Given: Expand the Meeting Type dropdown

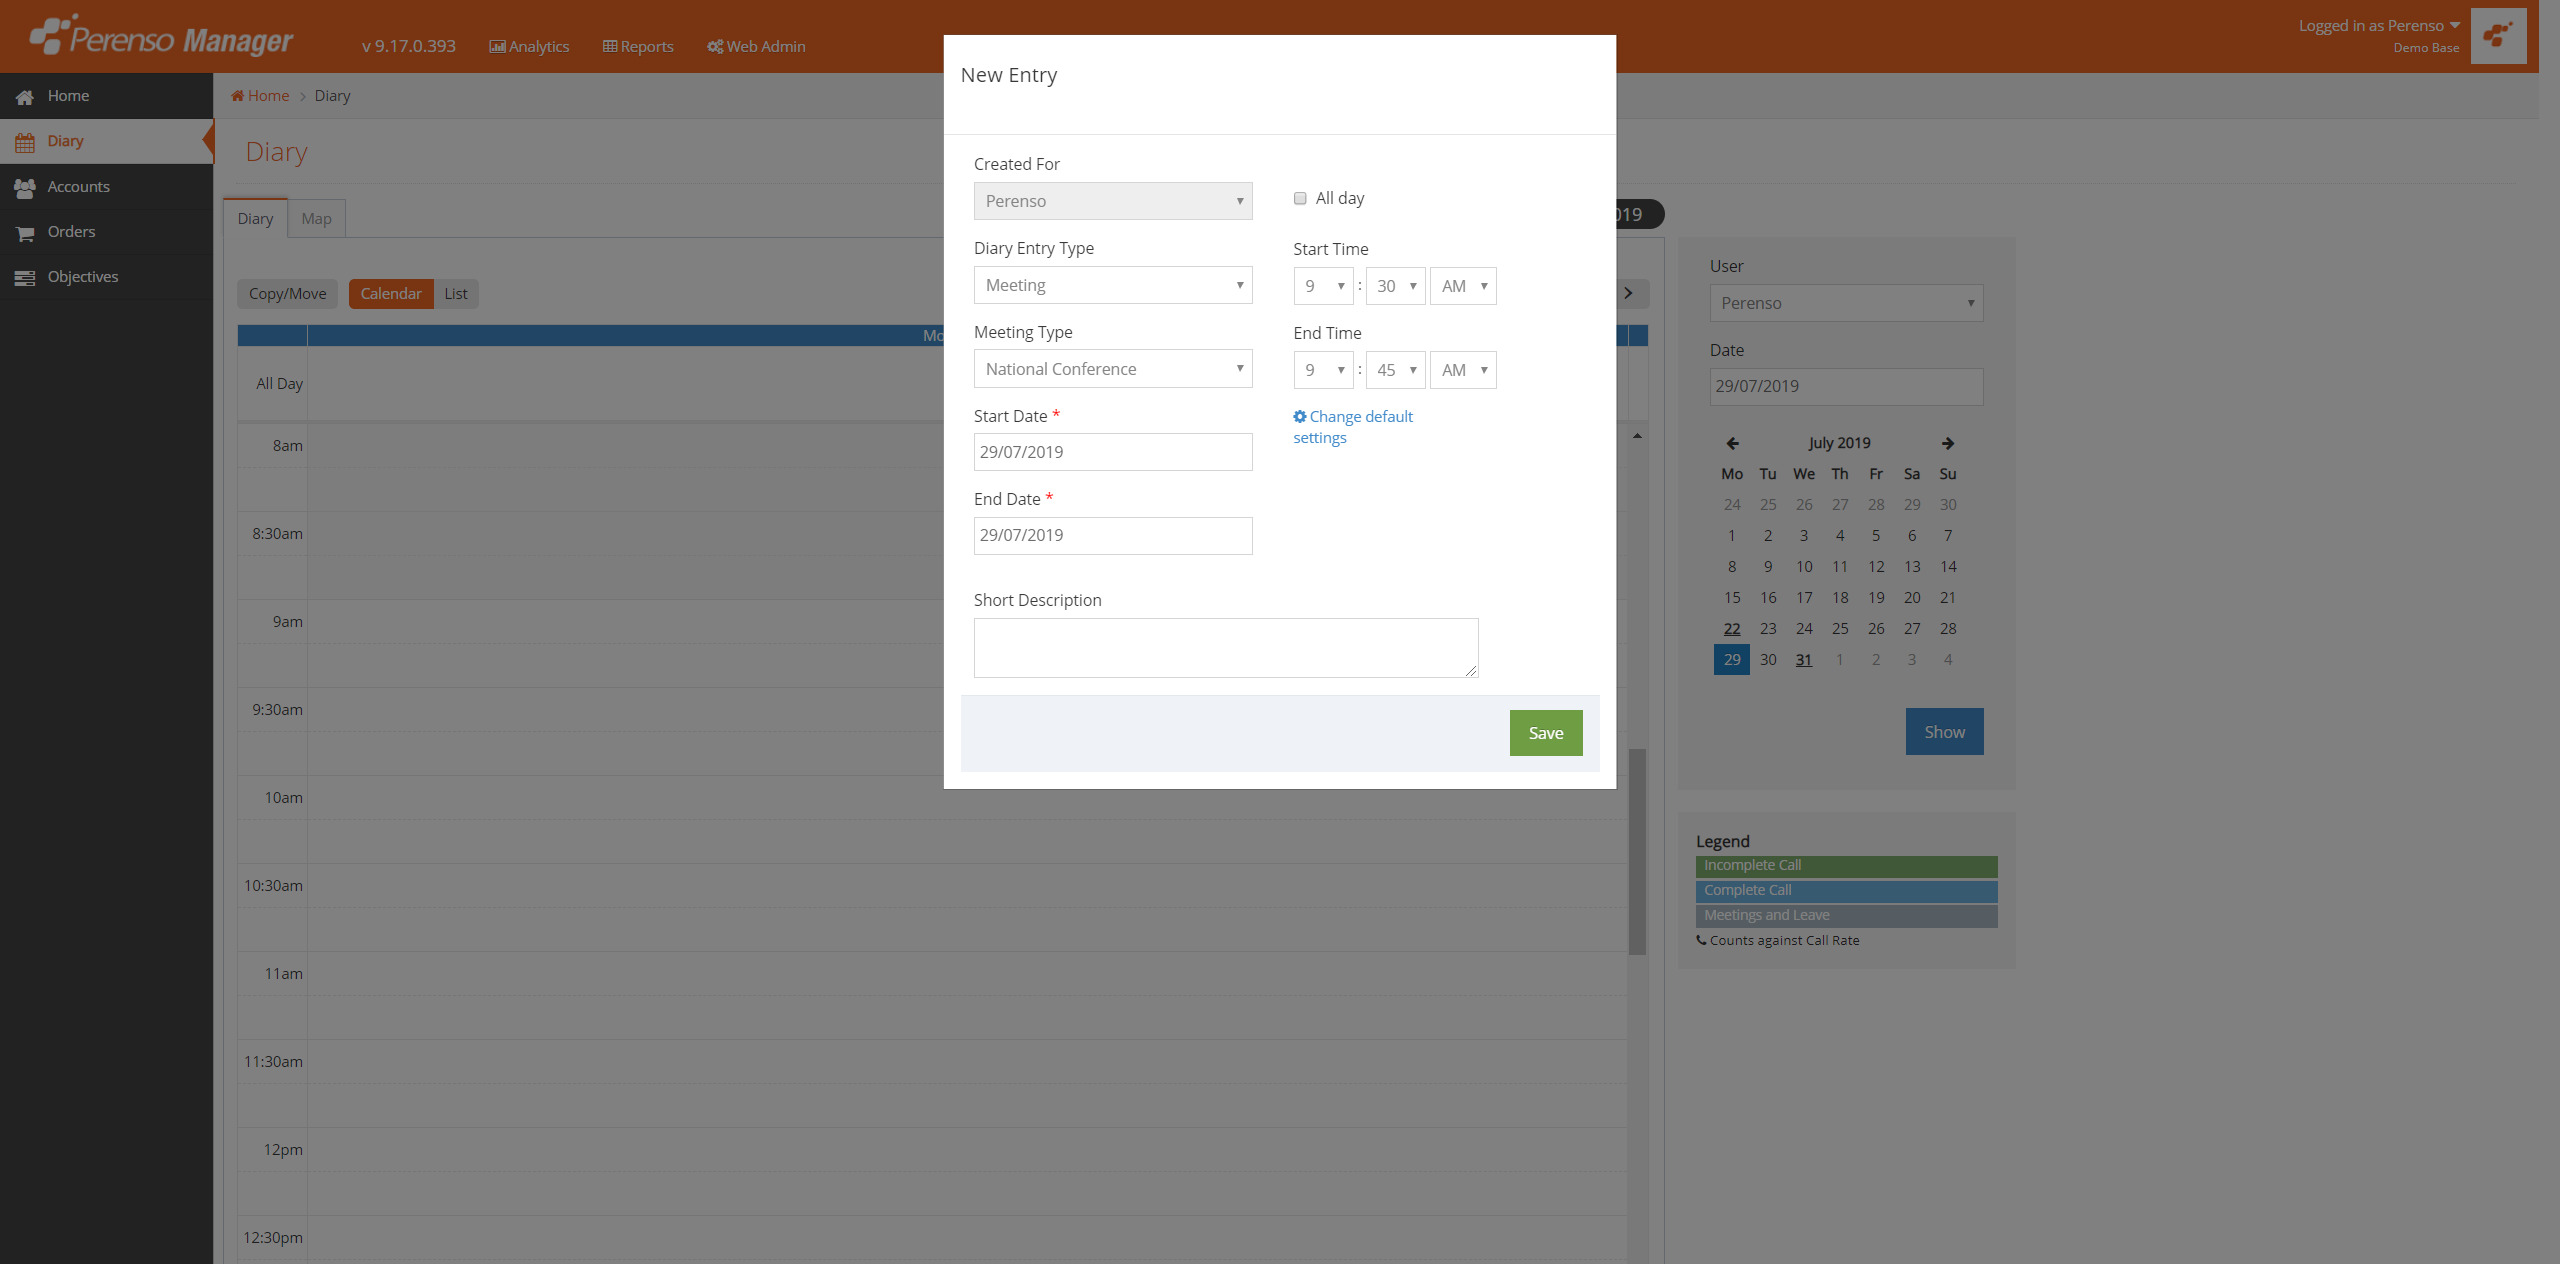Looking at the screenshot, I should (x=1112, y=369).
